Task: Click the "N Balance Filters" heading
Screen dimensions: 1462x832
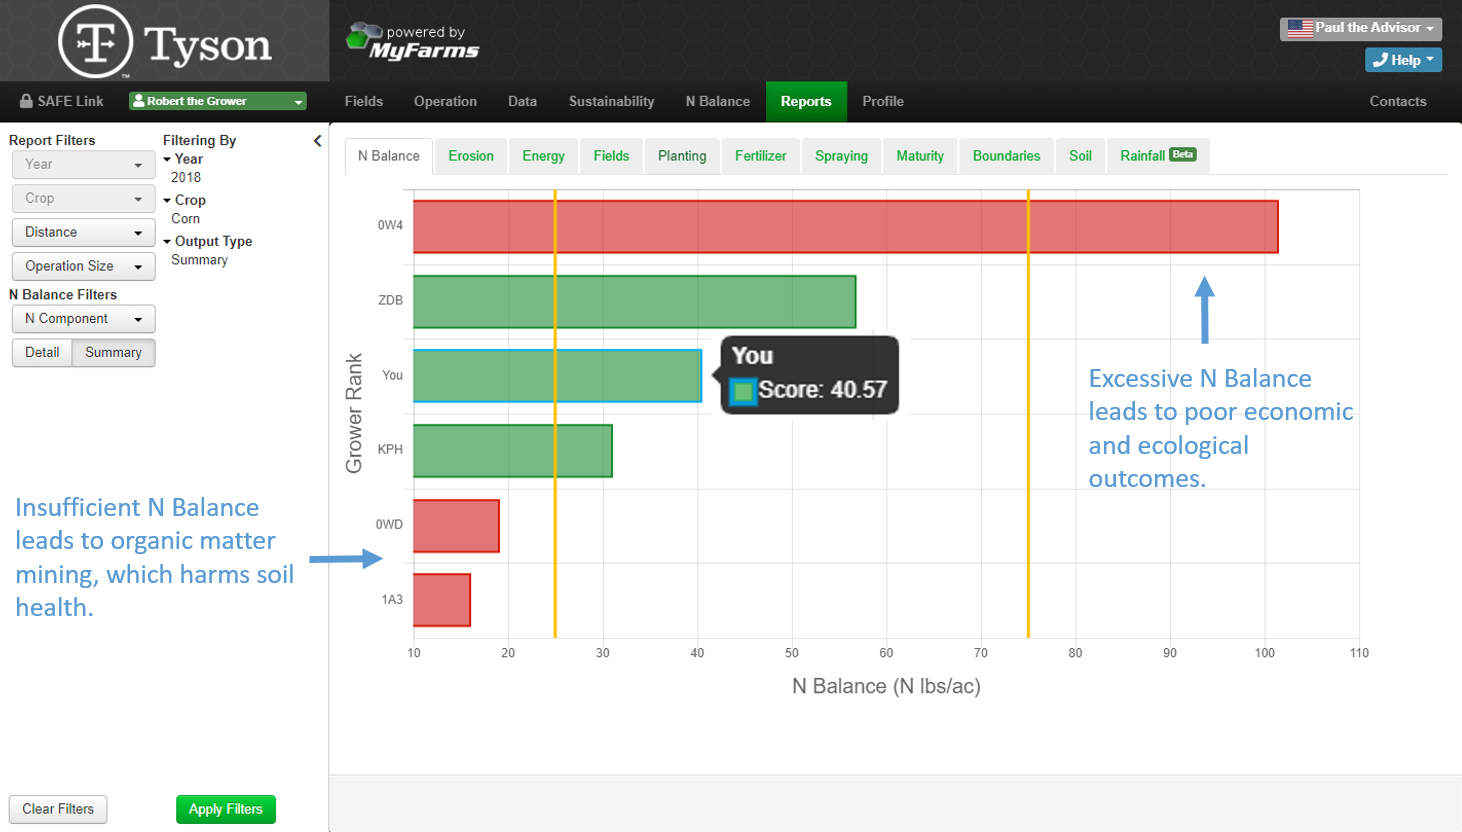Action: [x=63, y=295]
